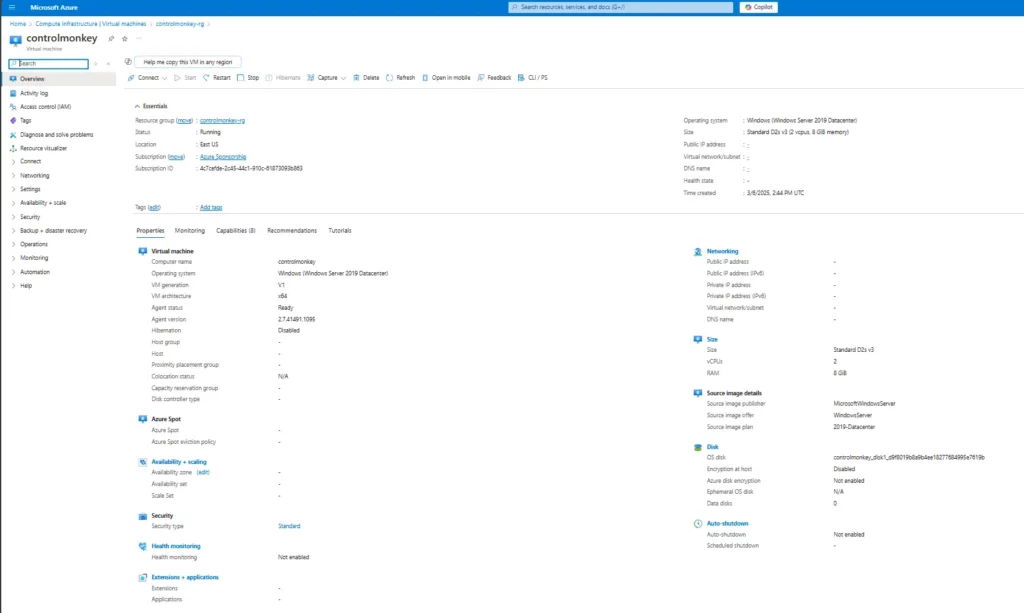The height and width of the screenshot is (613, 1024).
Task: Collapse the sidebar menu with double chevron
Action: pyautogui.click(x=108, y=64)
